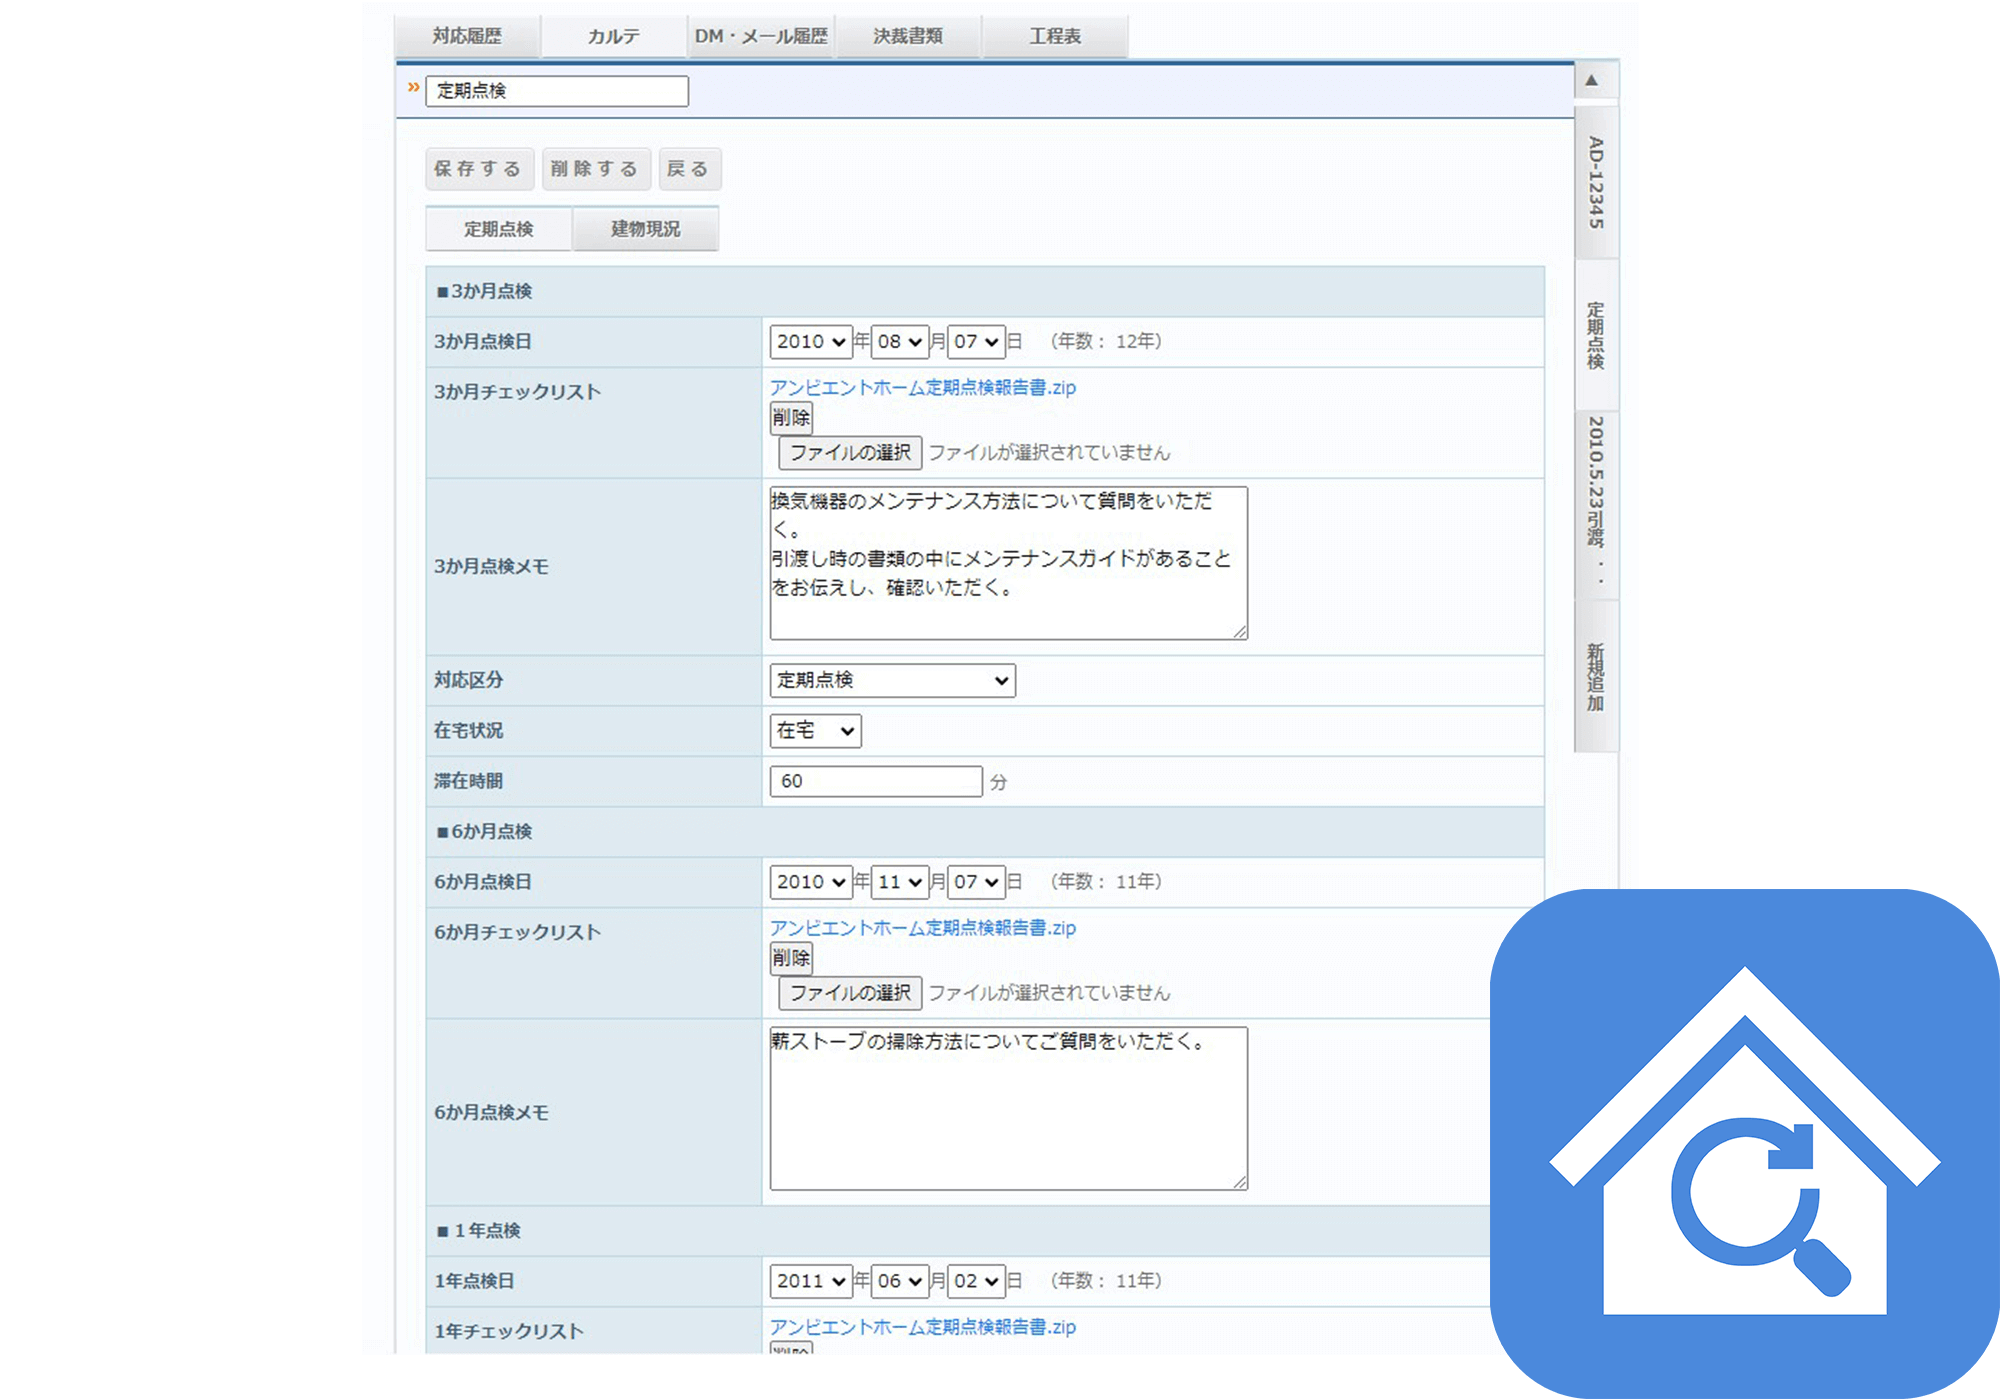Click 削除 under the 3か月チェックリスト file
This screenshot has height=1399, width=2000.
(x=790, y=418)
